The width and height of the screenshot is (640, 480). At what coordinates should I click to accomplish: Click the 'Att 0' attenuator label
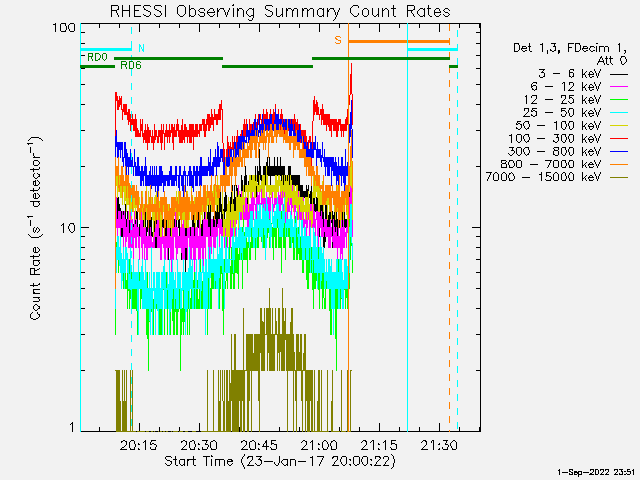click(x=612, y=61)
